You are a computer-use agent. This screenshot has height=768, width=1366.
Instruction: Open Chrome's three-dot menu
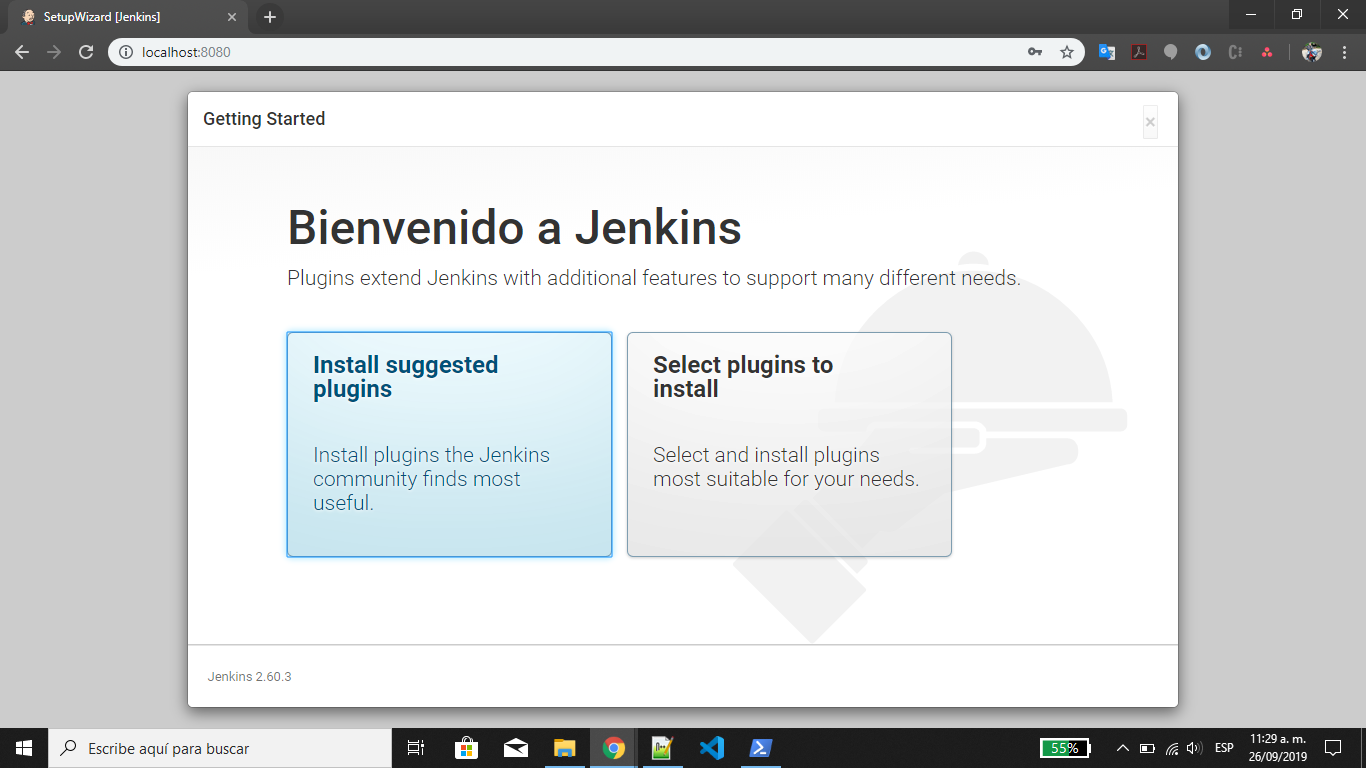pyautogui.click(x=1345, y=52)
